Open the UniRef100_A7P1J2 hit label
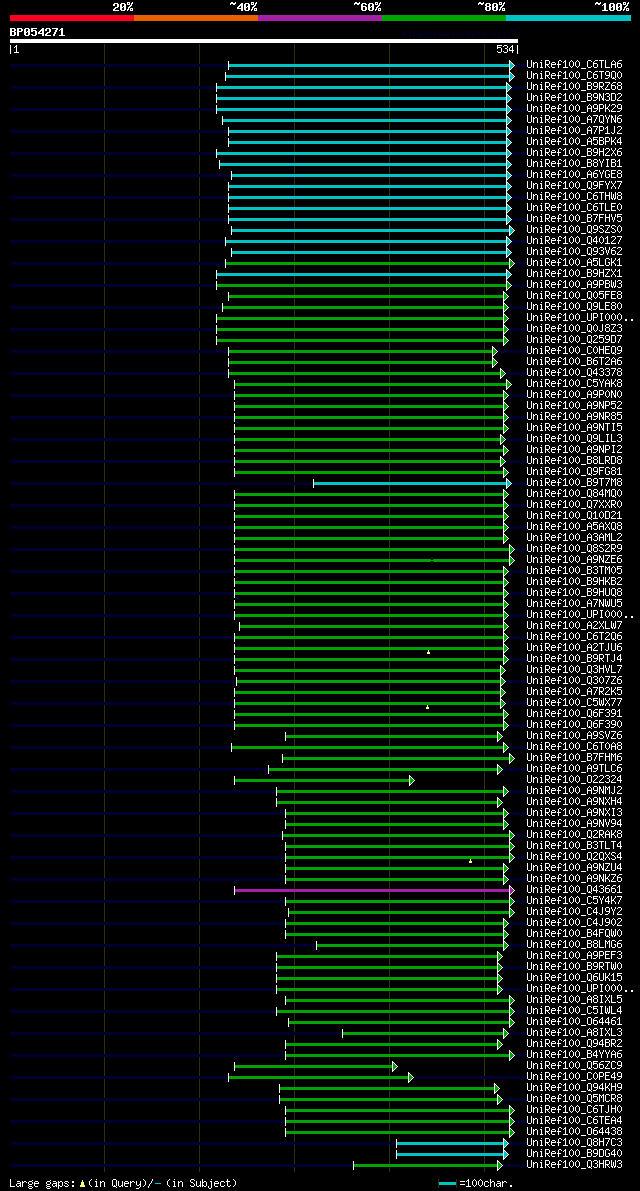This screenshot has width=640, height=1191. [574, 131]
